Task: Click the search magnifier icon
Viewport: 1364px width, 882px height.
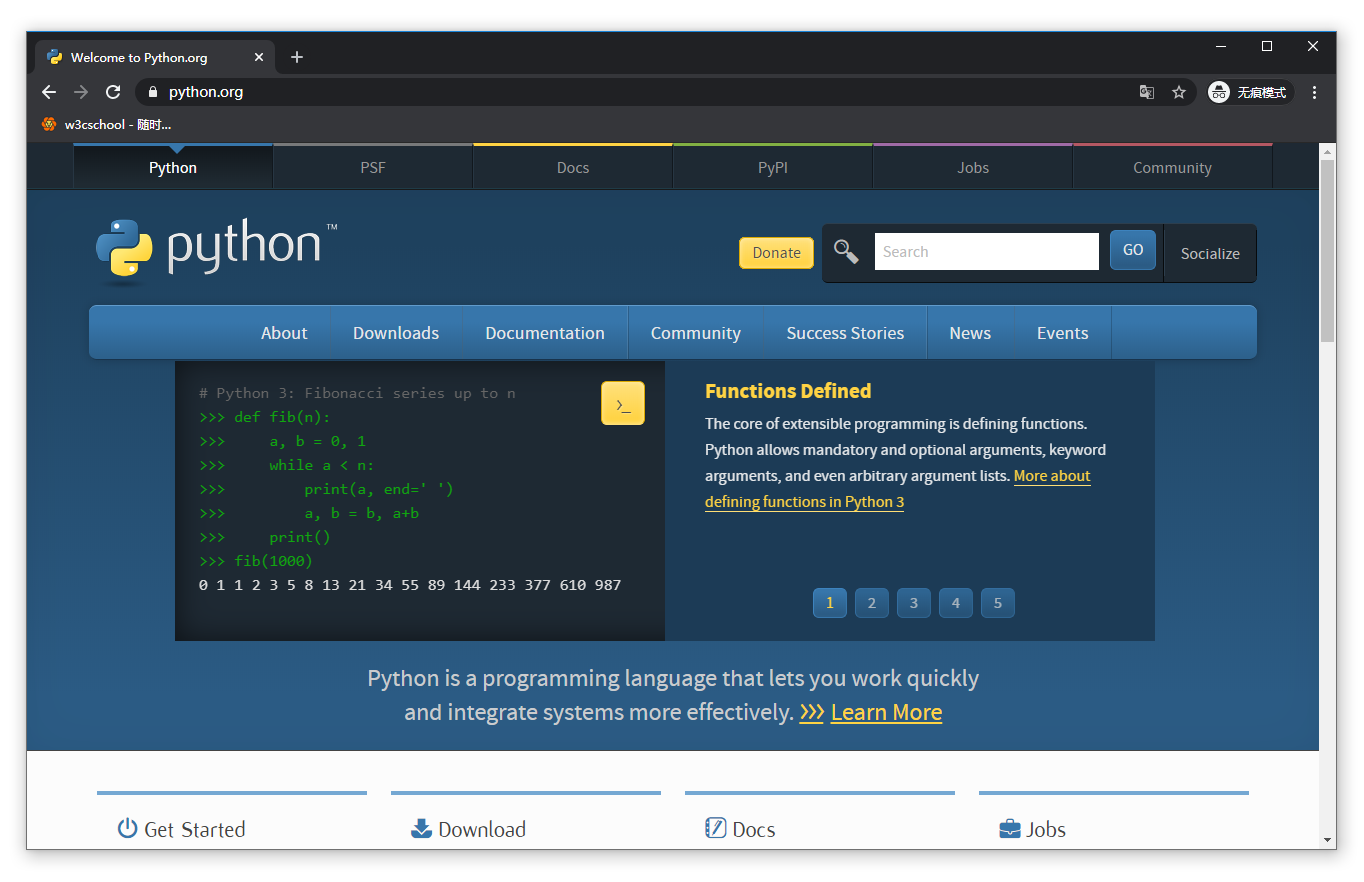Action: (845, 251)
